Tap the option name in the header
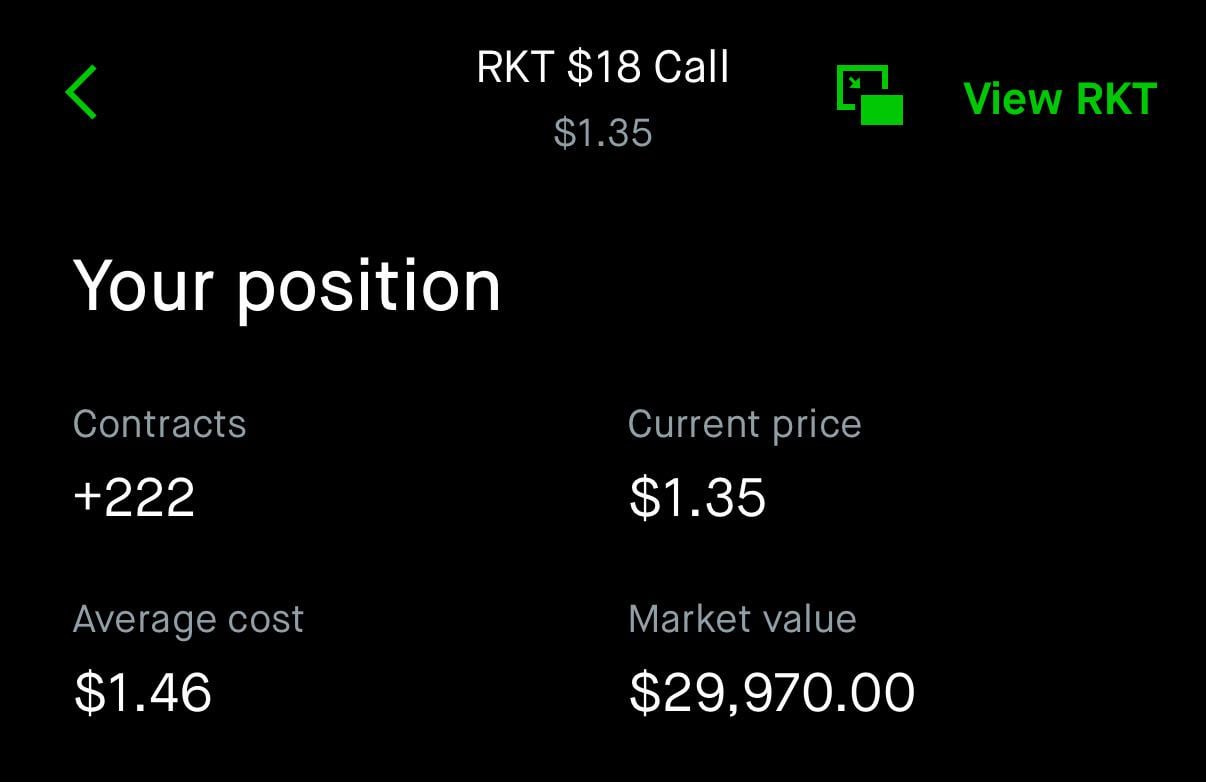The height and width of the screenshot is (782, 1206). [x=603, y=68]
